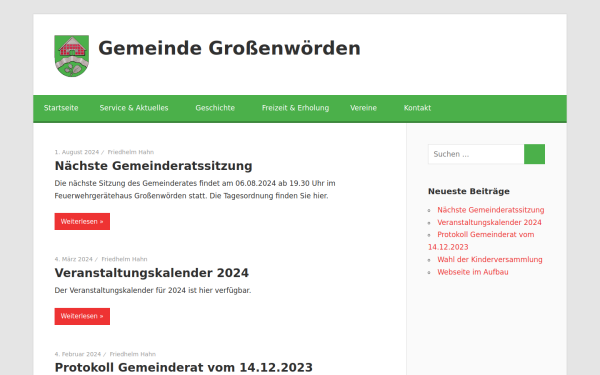Screen dimensions: 600x375
Task: Click Weiterlesen under Nächste Gemeinderatssitzung
Action: [x=82, y=222]
